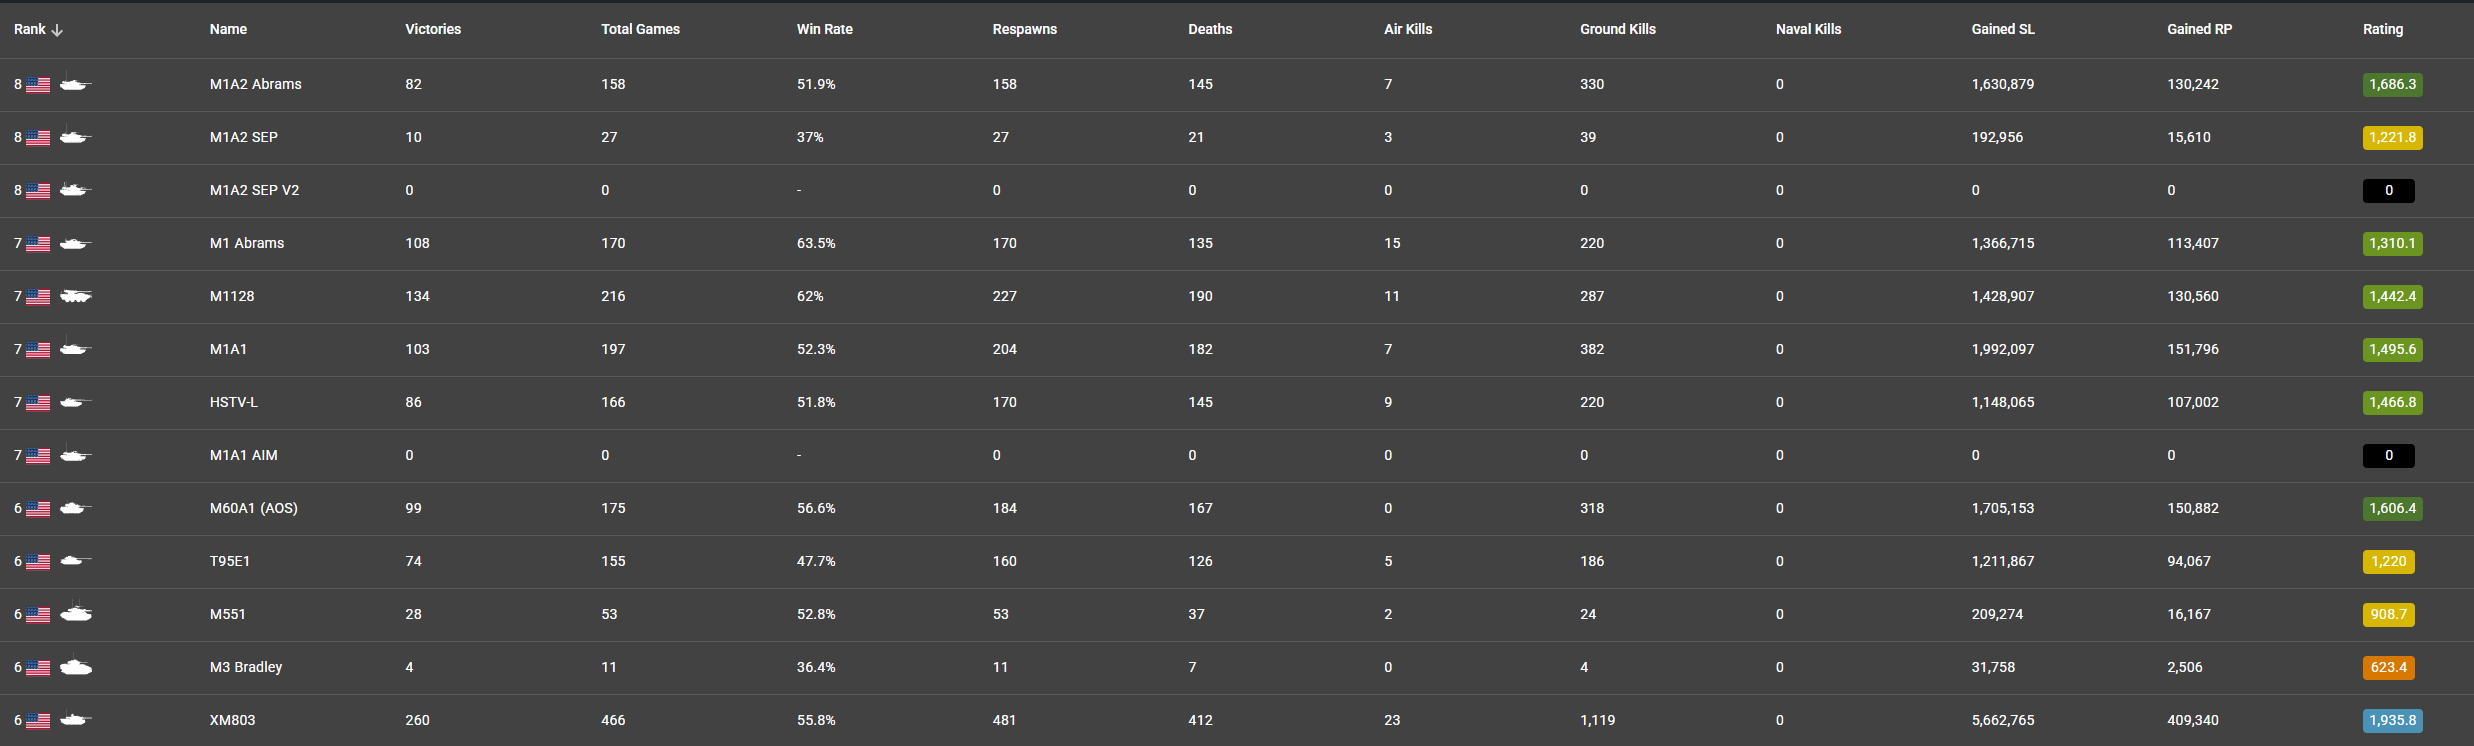
Task: Click the US flag icon beside M1A2 SEP
Action: tap(38, 138)
